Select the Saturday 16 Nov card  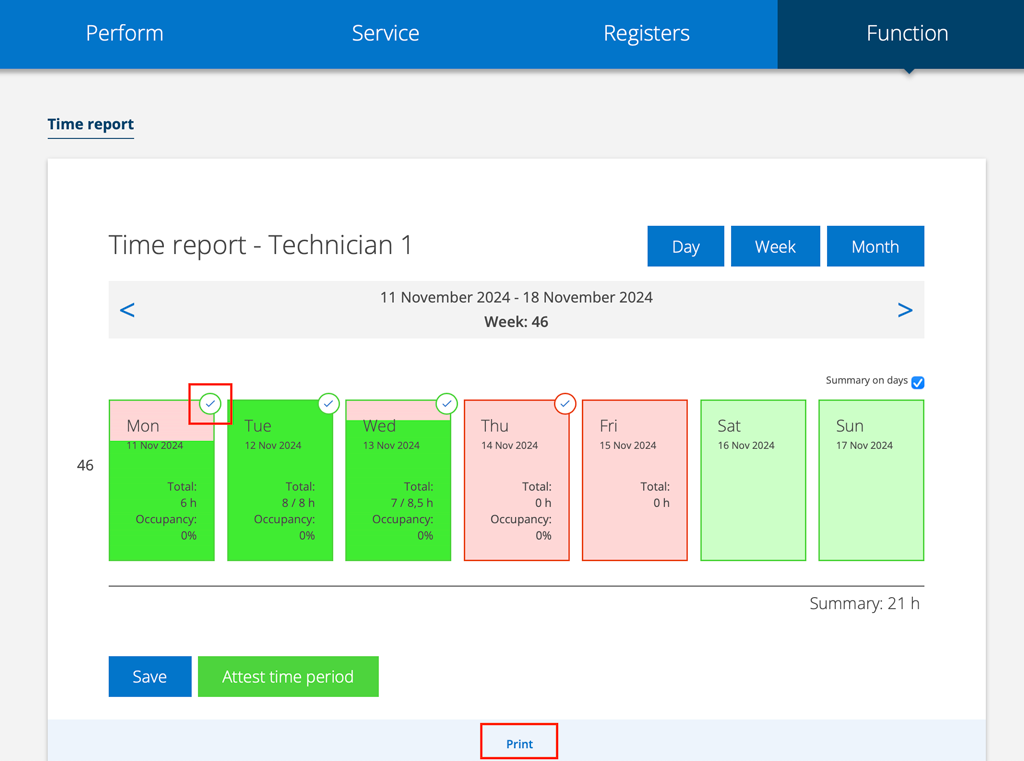(x=753, y=480)
